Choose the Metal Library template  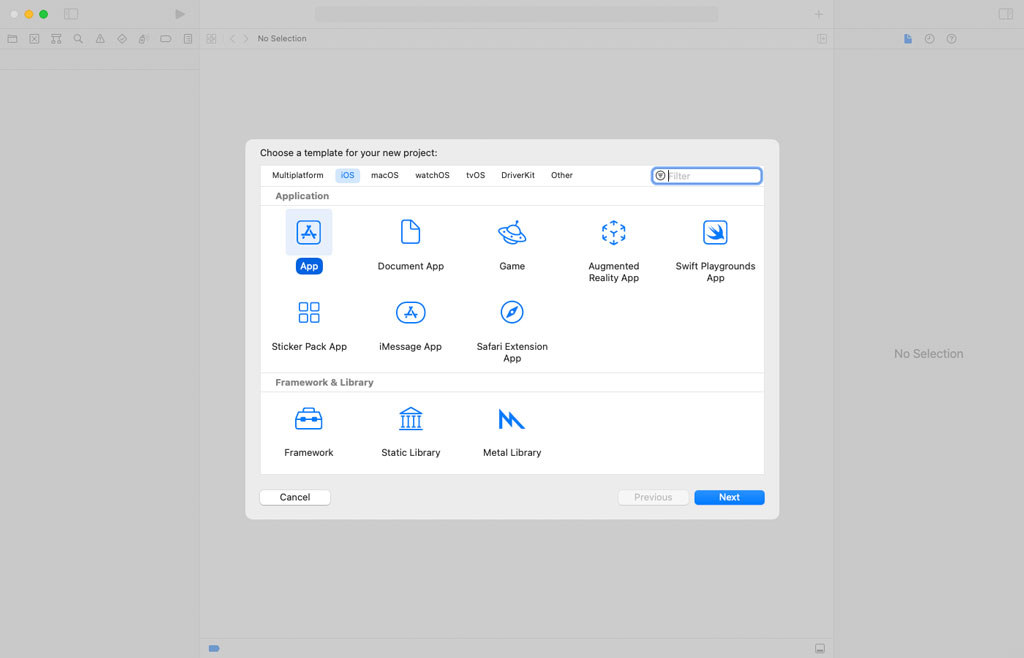point(512,418)
